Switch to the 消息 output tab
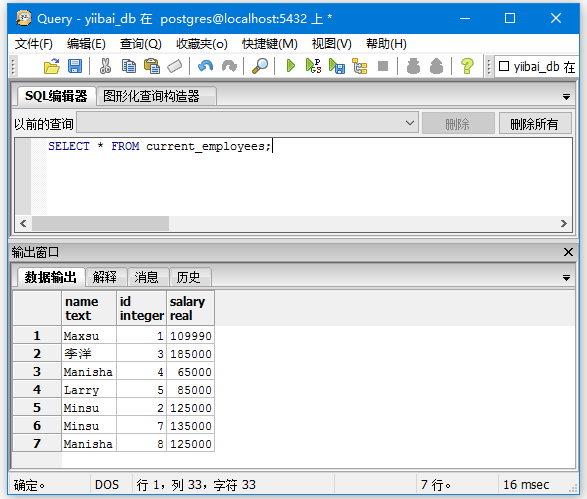 click(x=146, y=277)
